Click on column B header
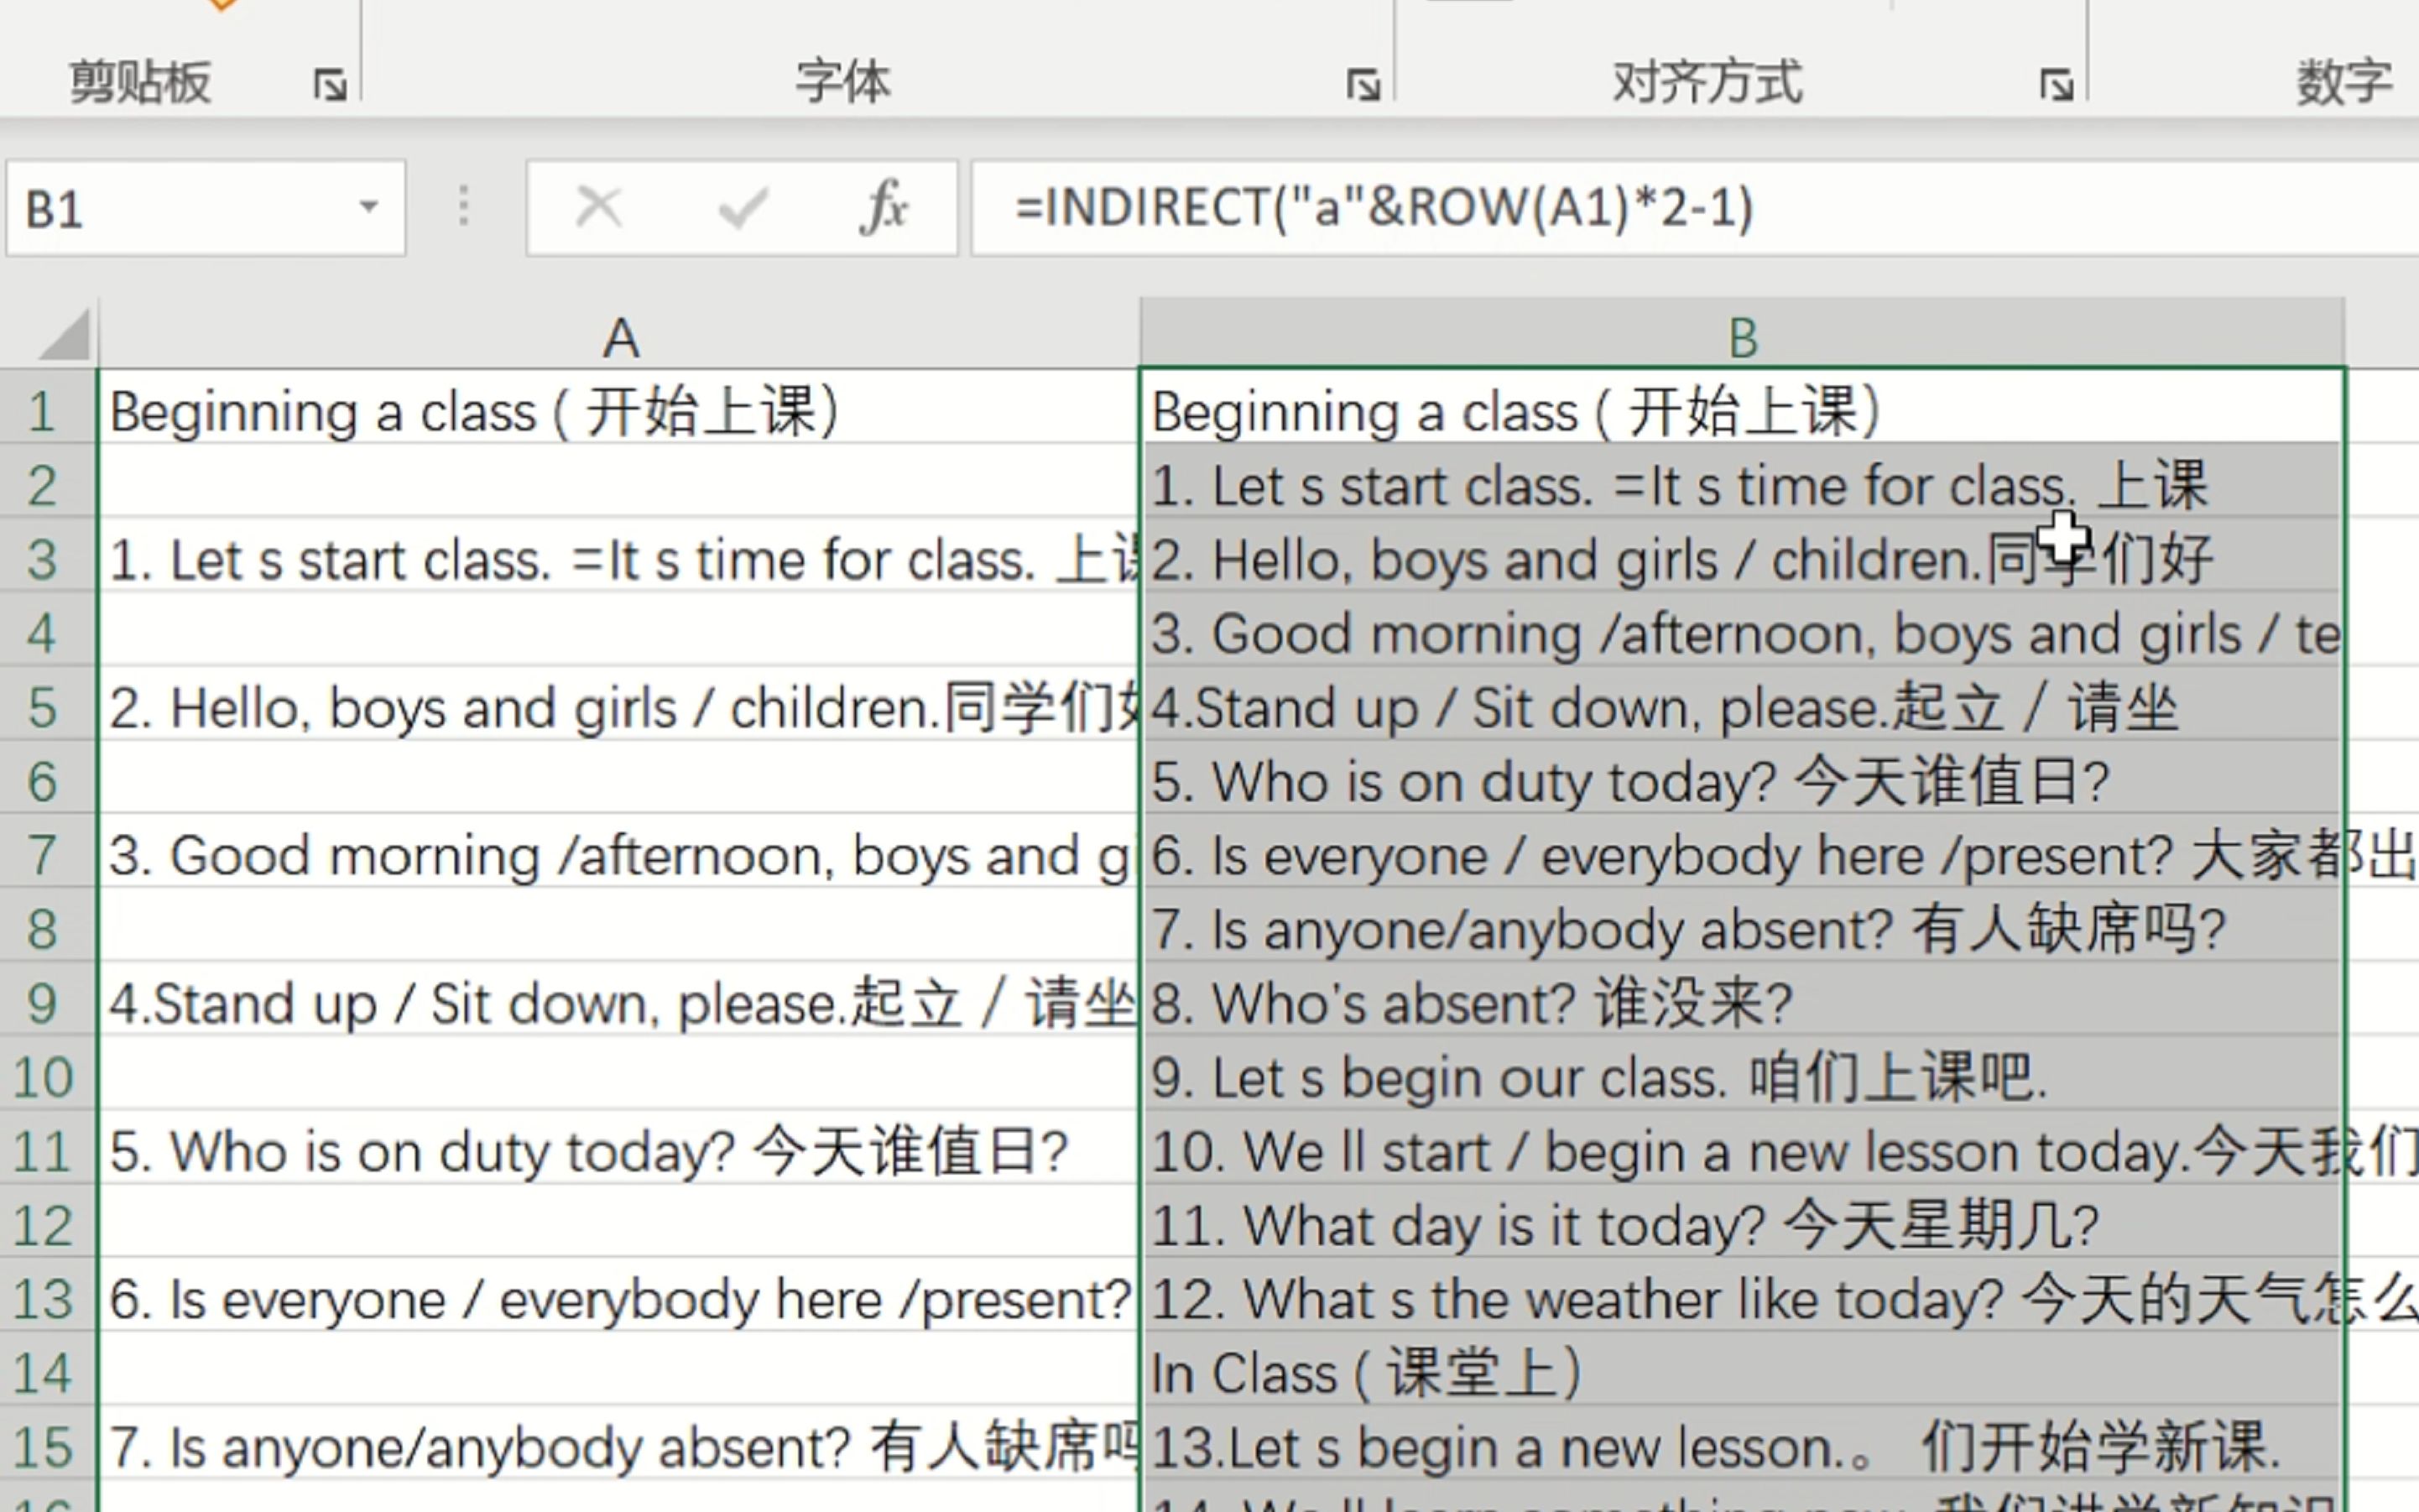Screen dimensions: 2419x1512 (1742, 336)
